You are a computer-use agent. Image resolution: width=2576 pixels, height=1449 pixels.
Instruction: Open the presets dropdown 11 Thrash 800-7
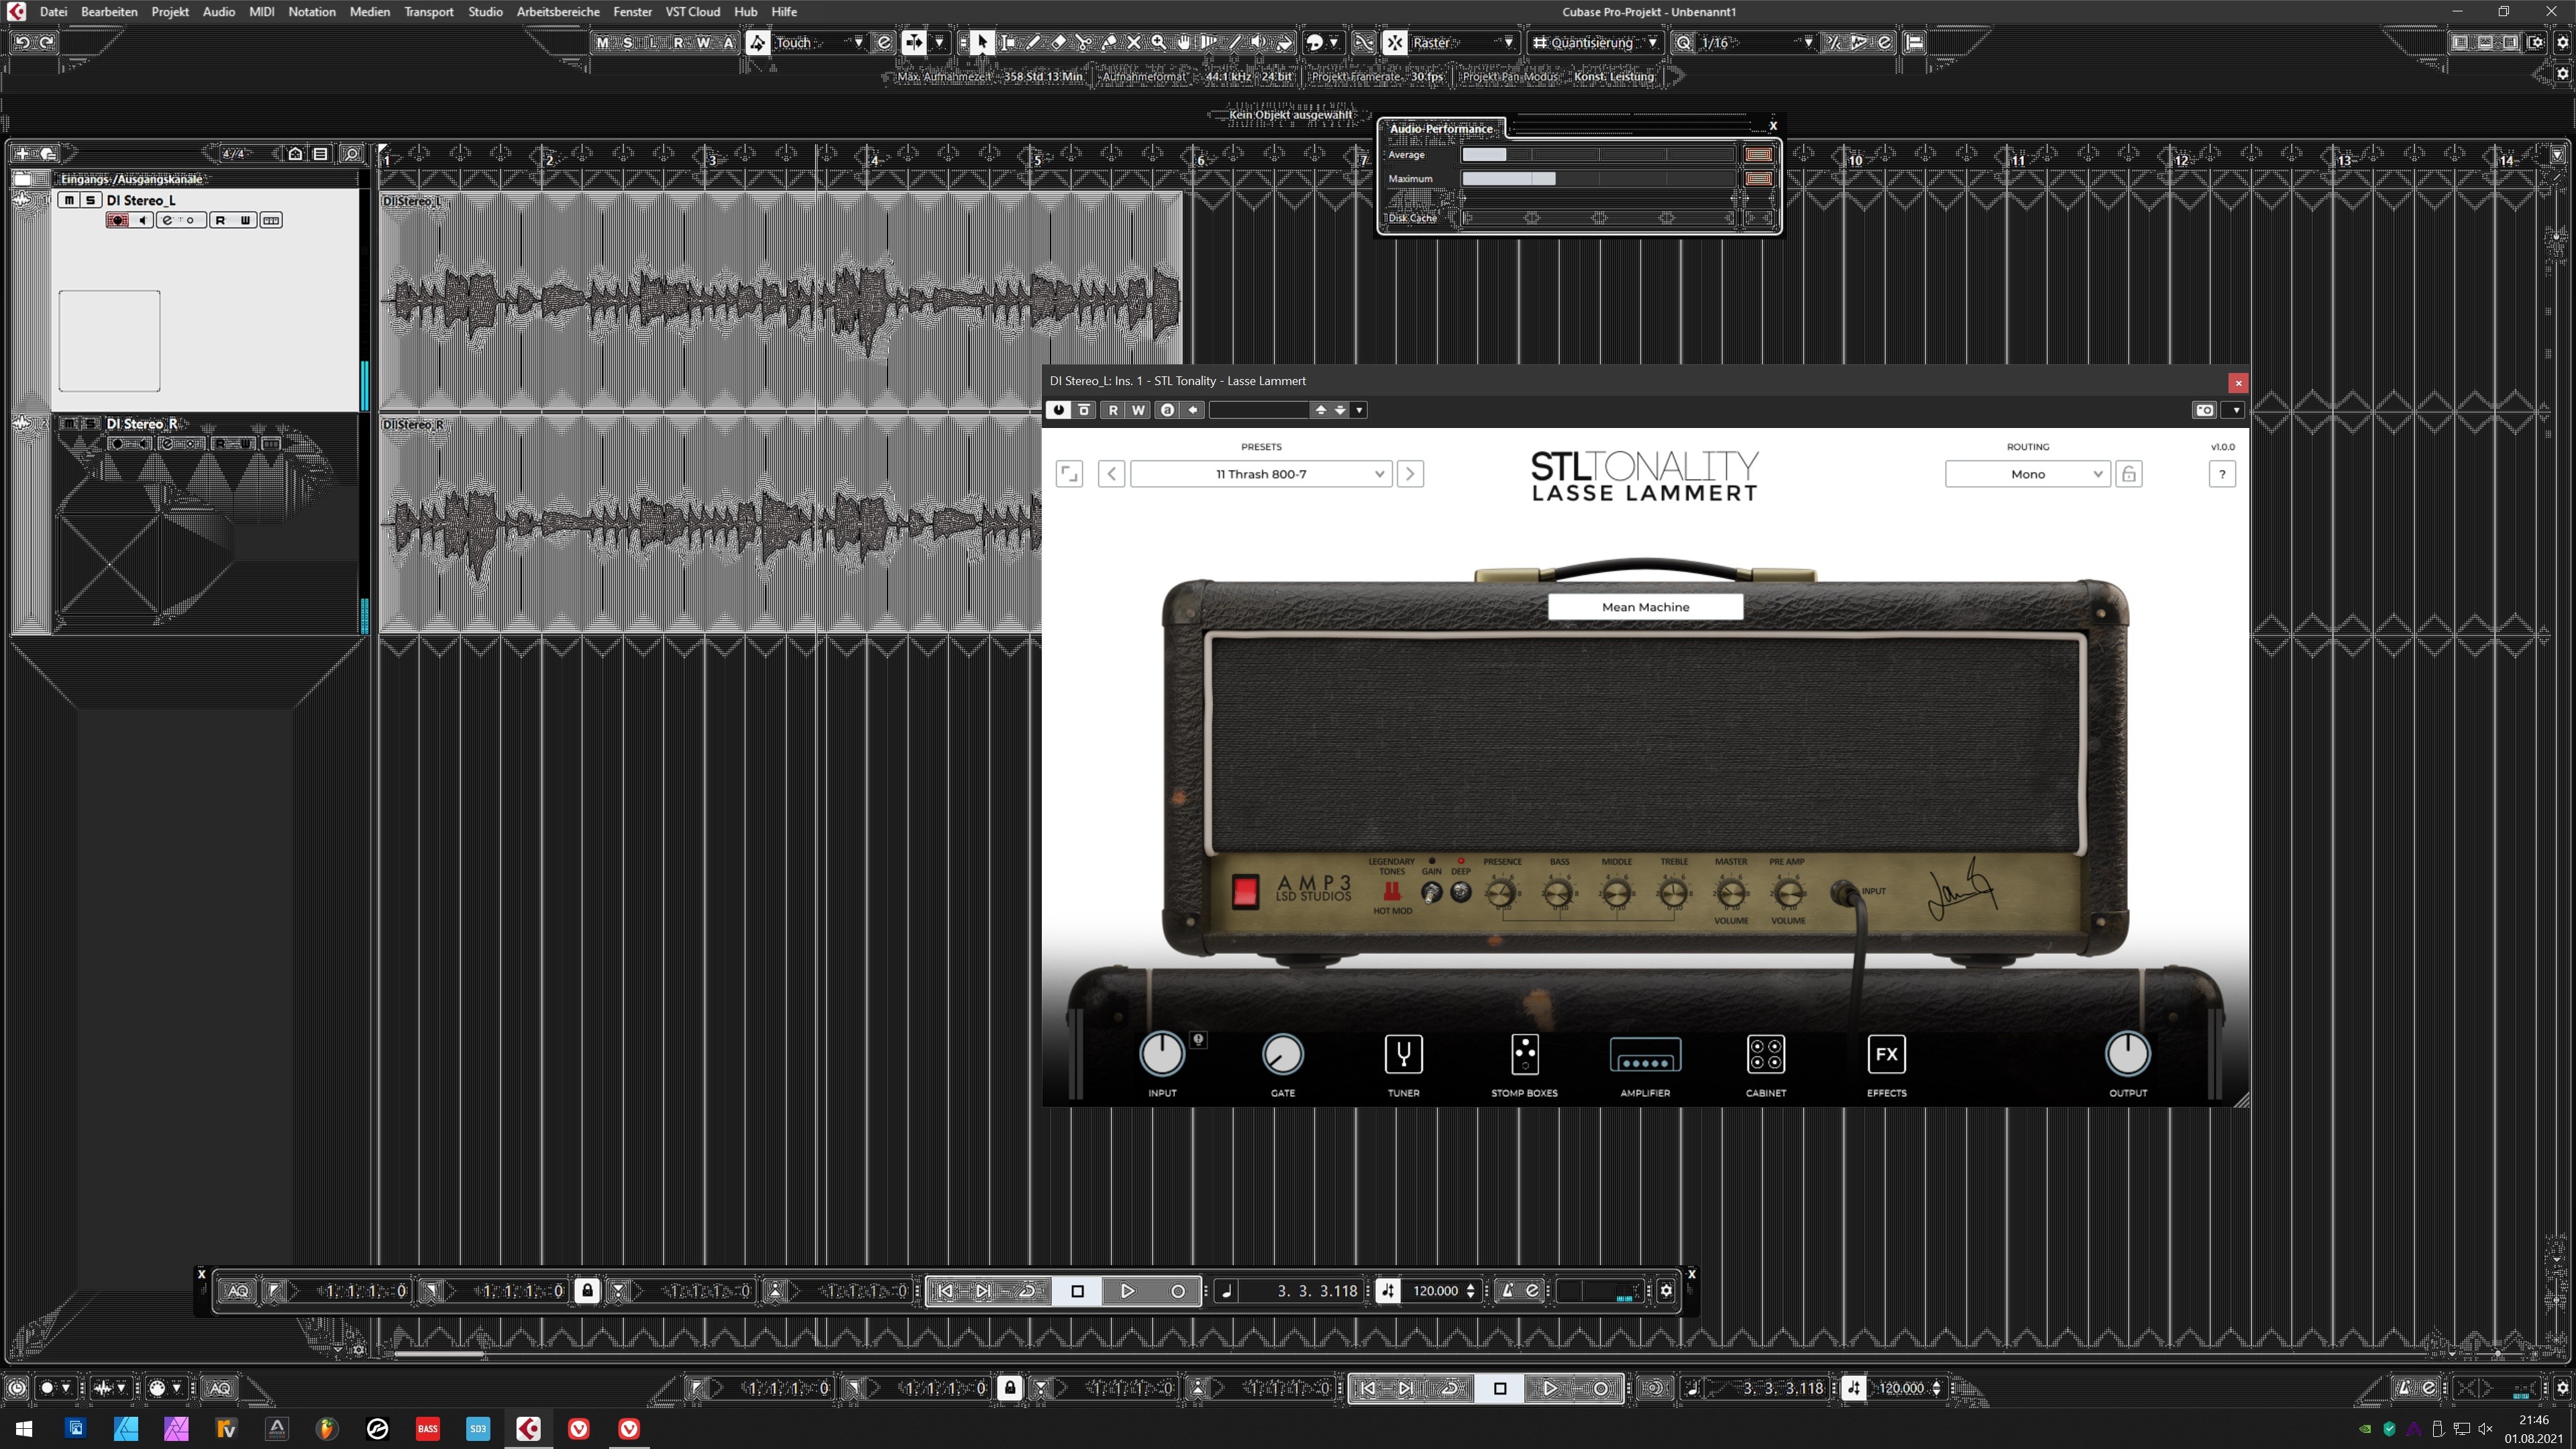pyautogui.click(x=1260, y=474)
